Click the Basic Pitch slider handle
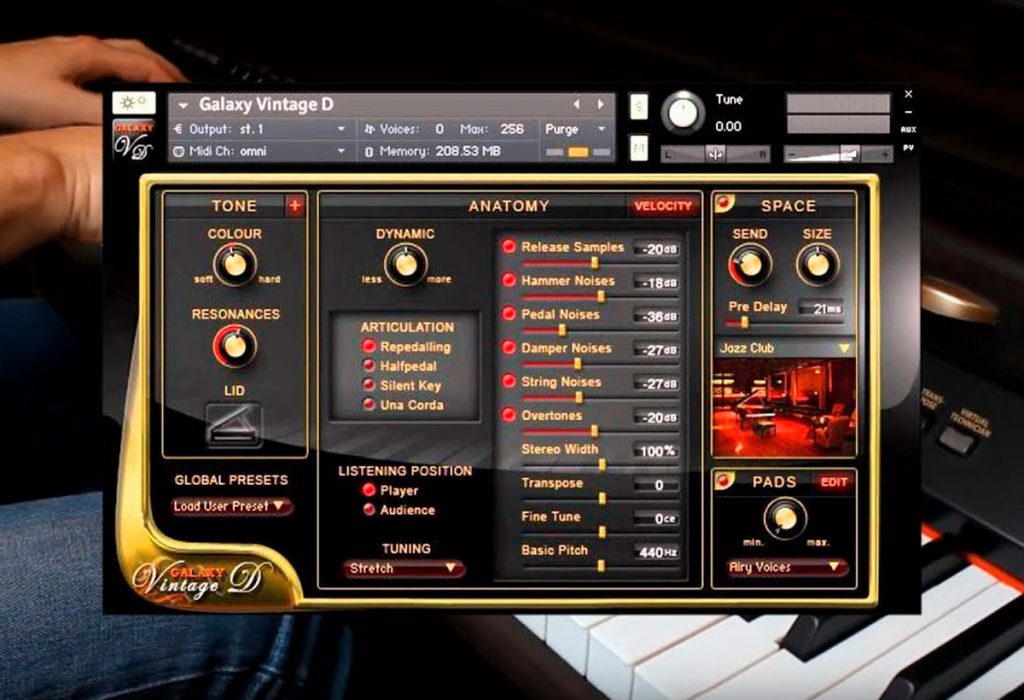The height and width of the screenshot is (700, 1024). click(x=601, y=566)
